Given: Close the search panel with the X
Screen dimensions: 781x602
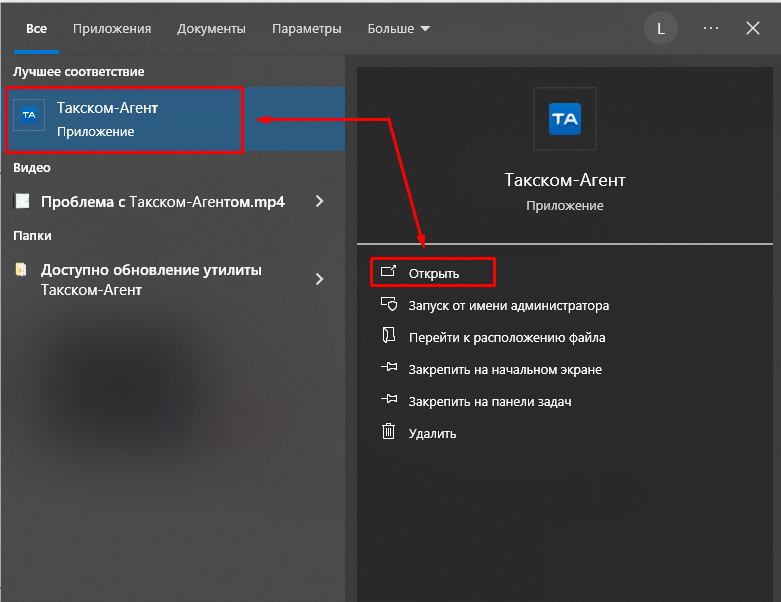Looking at the screenshot, I should [753, 29].
